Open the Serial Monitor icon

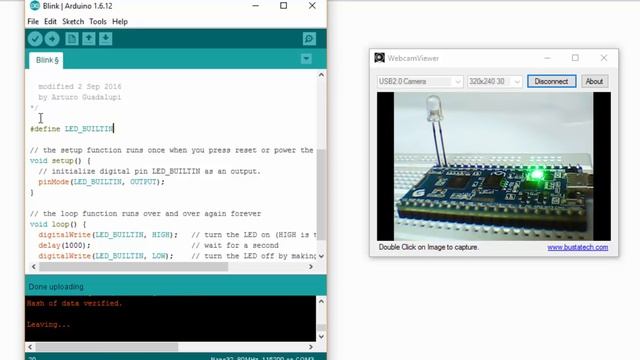tap(309, 39)
